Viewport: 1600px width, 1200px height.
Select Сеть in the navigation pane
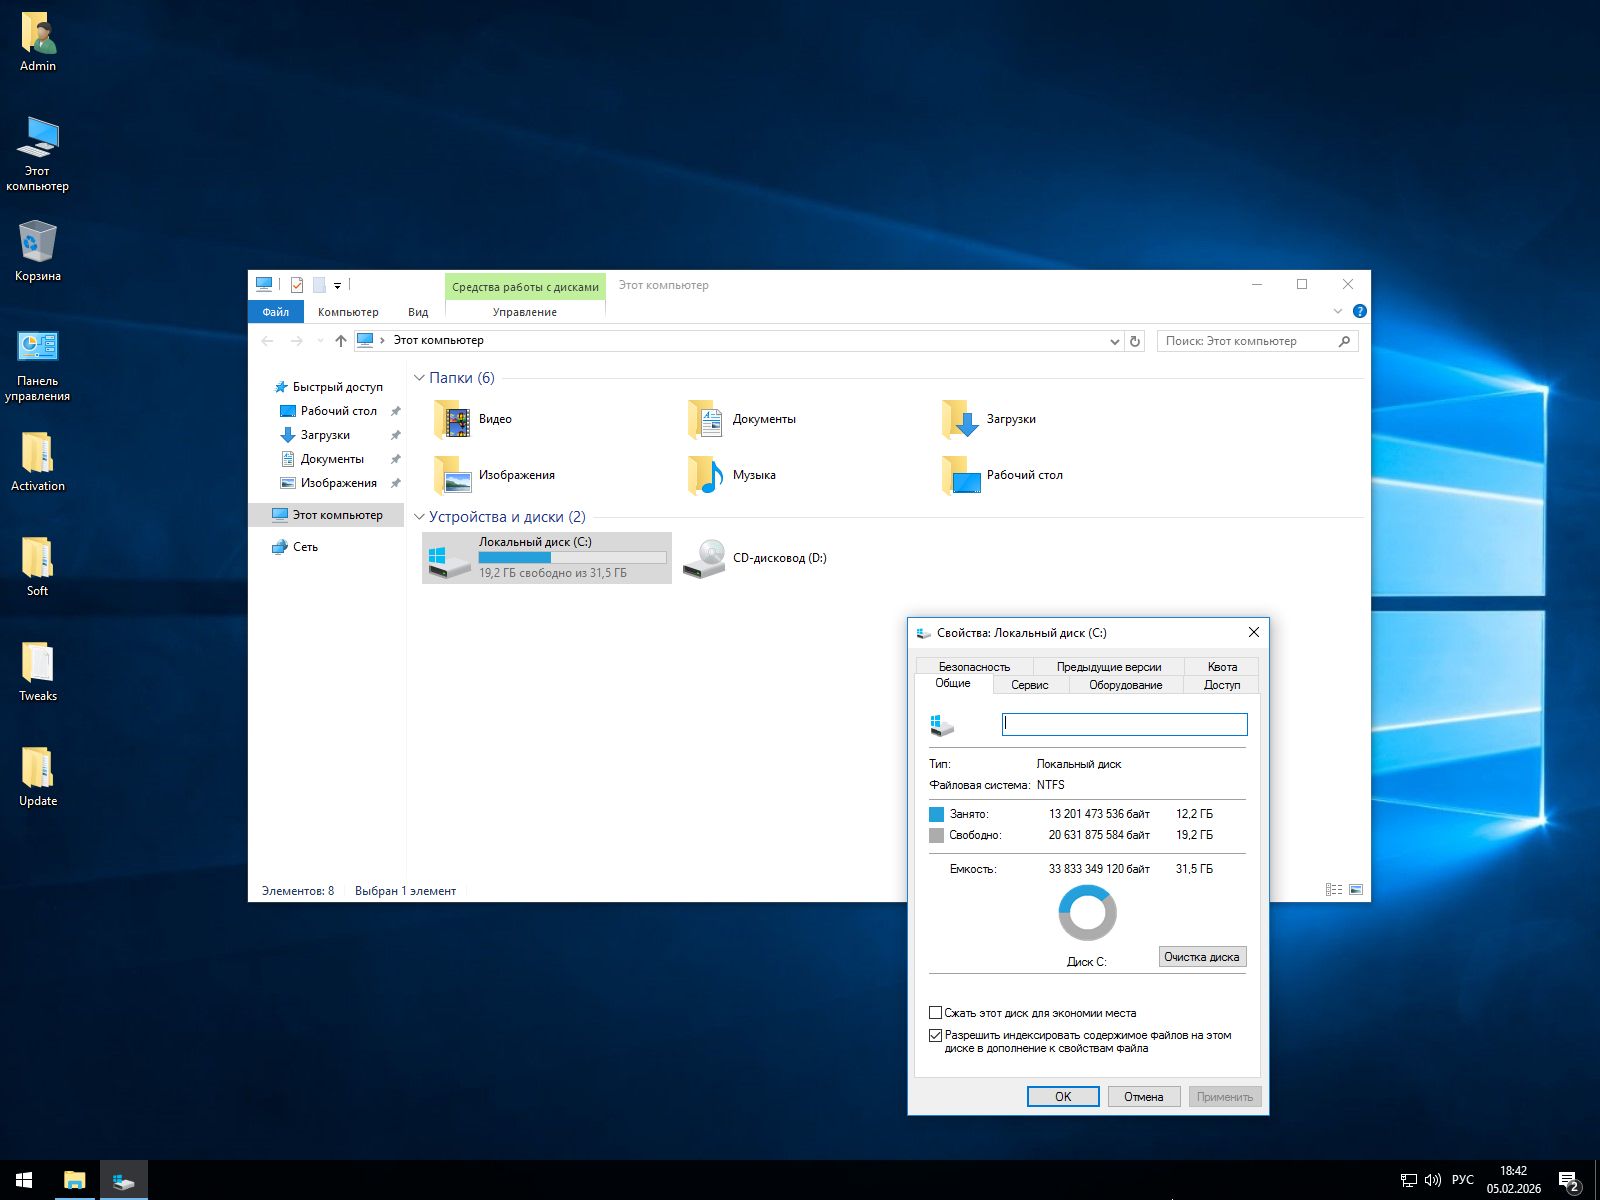click(x=305, y=547)
